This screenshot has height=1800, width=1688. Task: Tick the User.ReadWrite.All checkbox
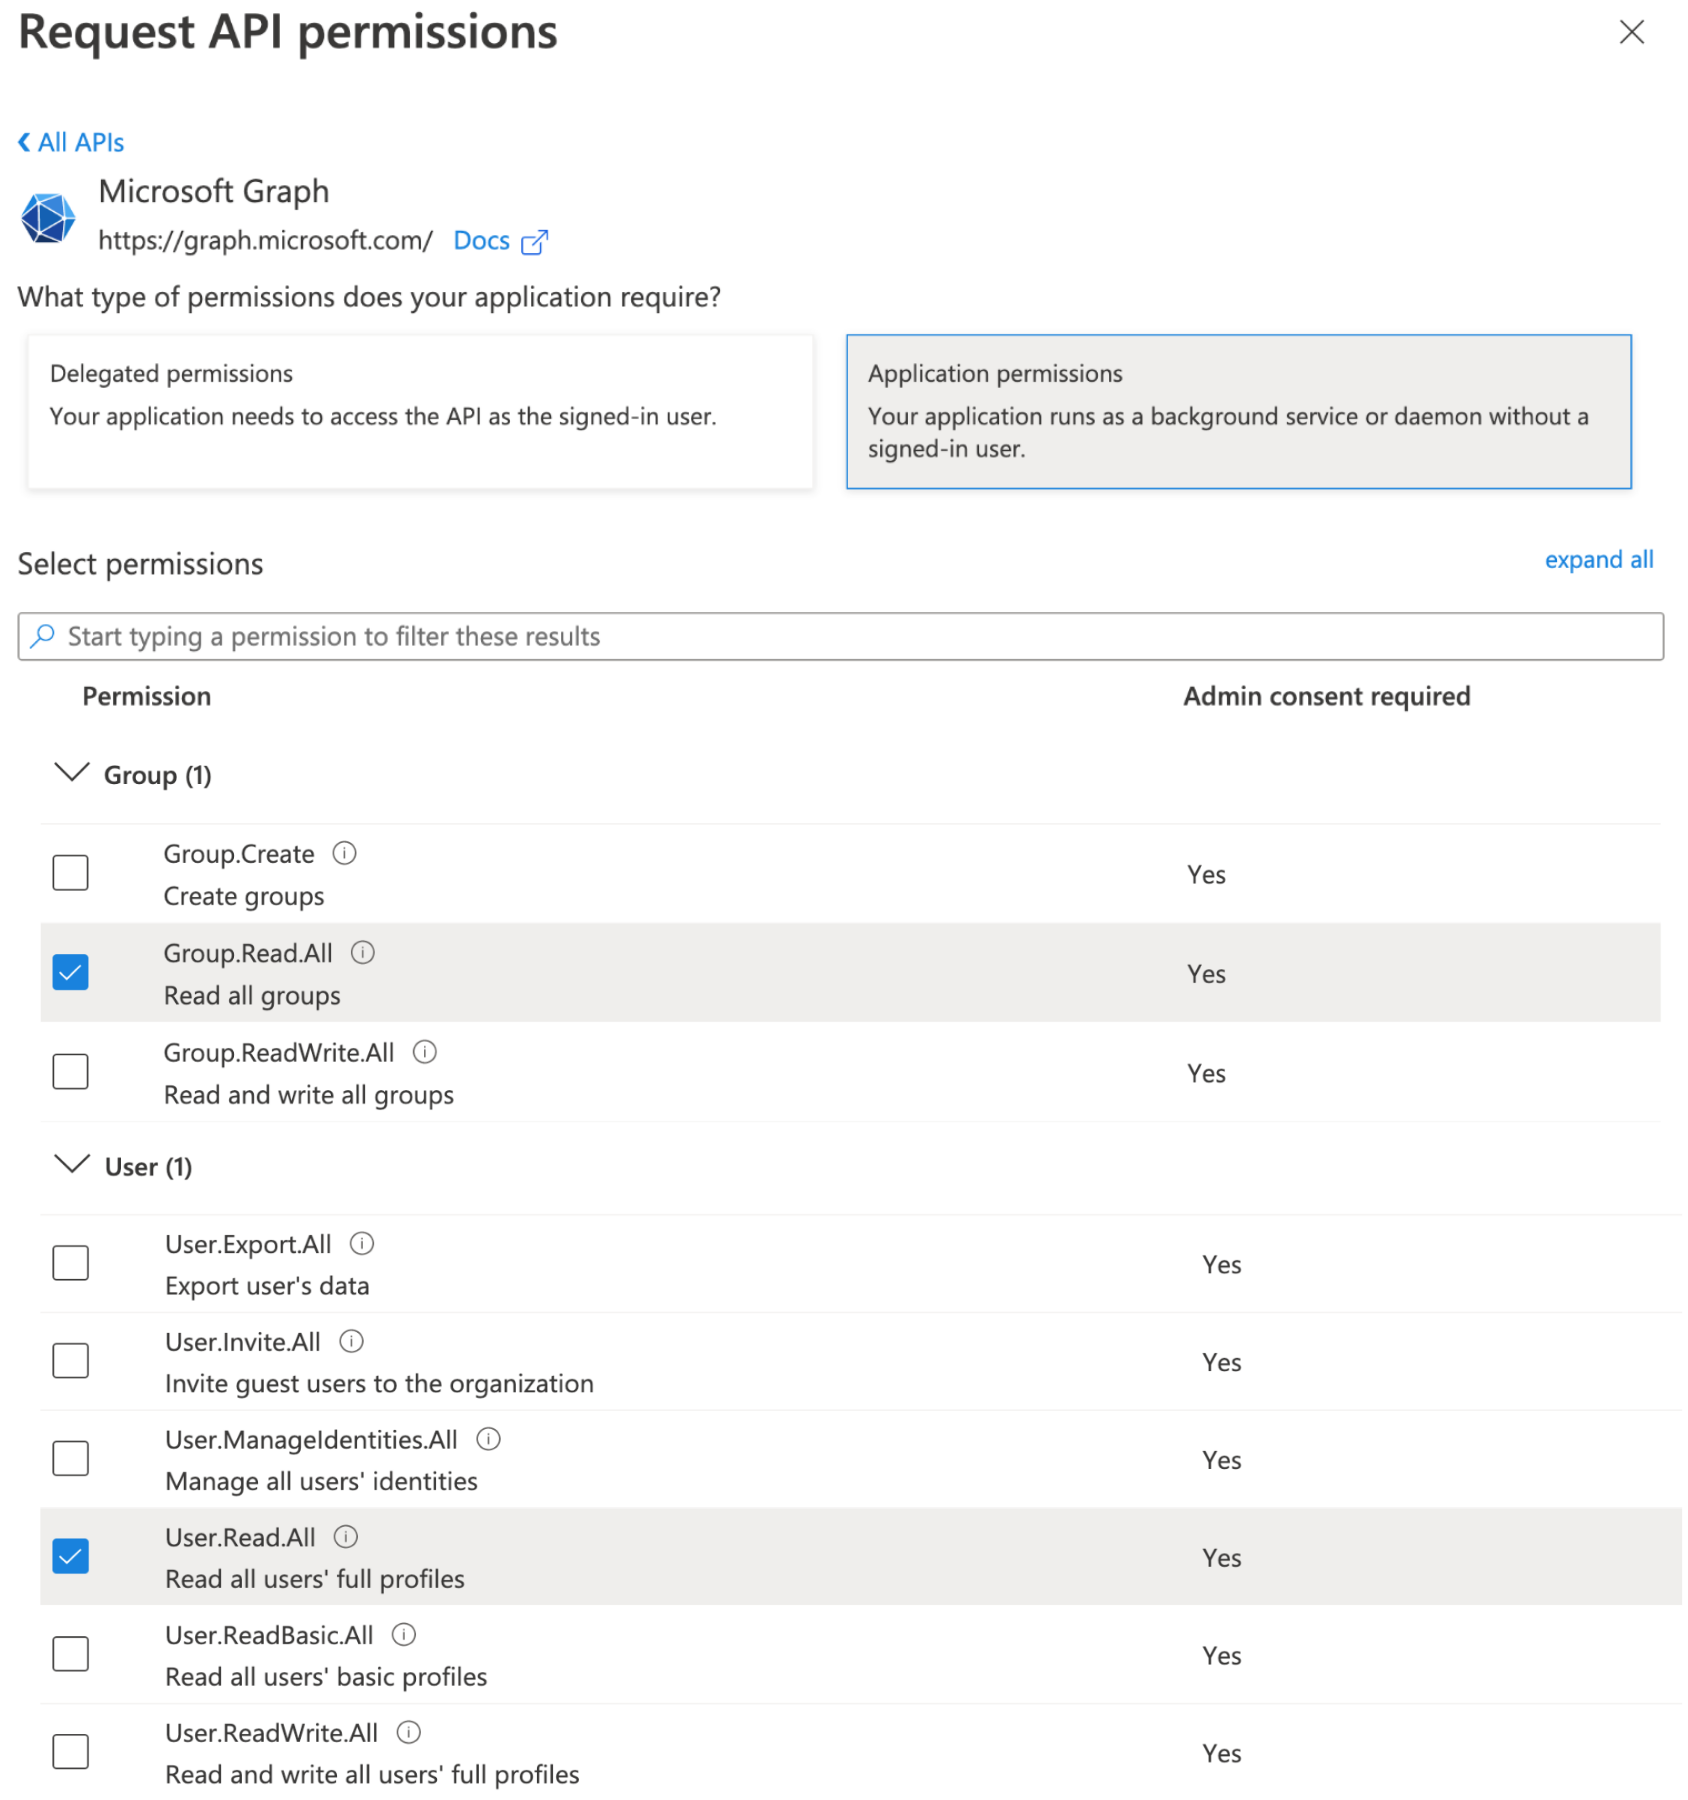[x=71, y=1751]
